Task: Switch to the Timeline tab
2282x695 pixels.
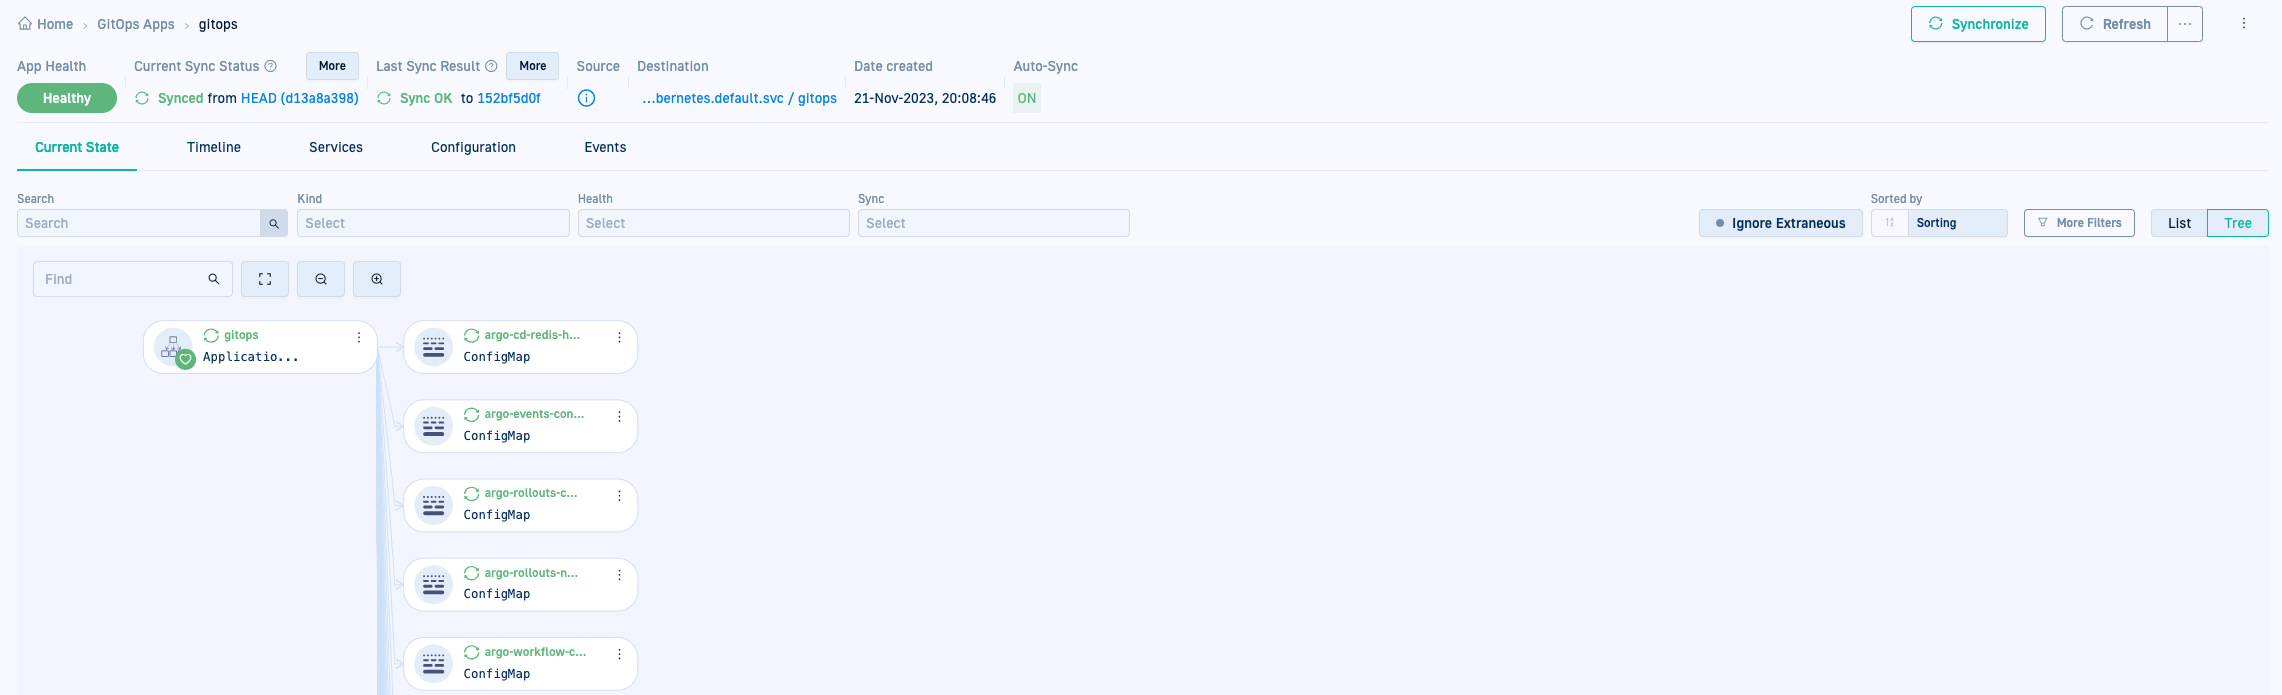Action: tap(214, 147)
